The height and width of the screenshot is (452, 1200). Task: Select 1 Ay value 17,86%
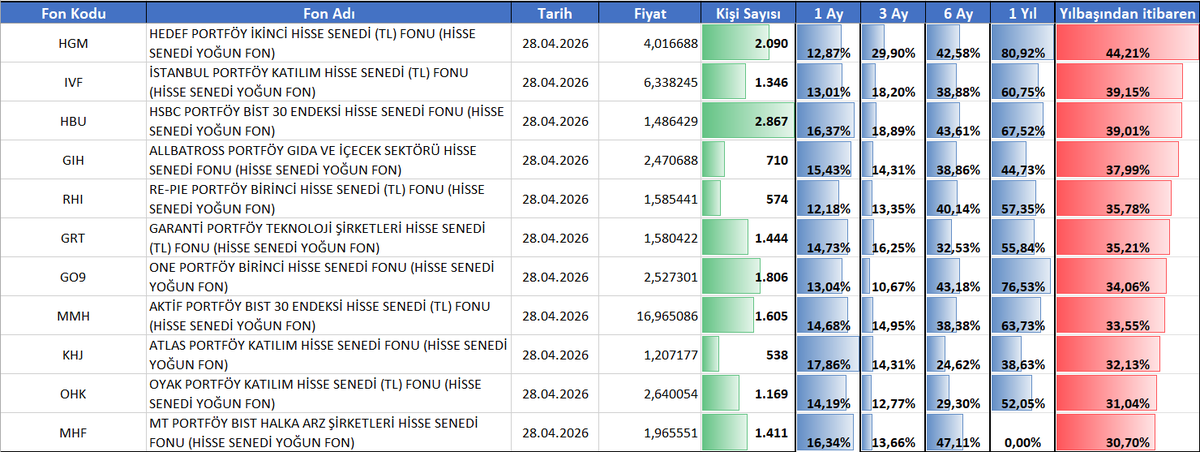coord(827,354)
